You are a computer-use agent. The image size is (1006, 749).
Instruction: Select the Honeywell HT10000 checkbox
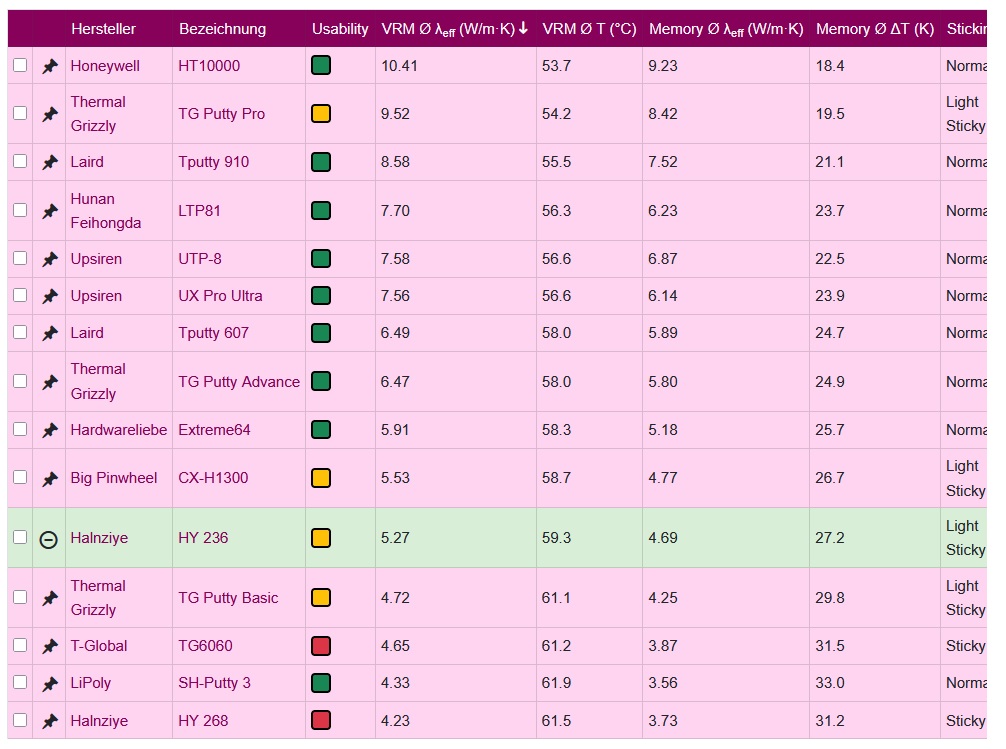click(x=20, y=65)
